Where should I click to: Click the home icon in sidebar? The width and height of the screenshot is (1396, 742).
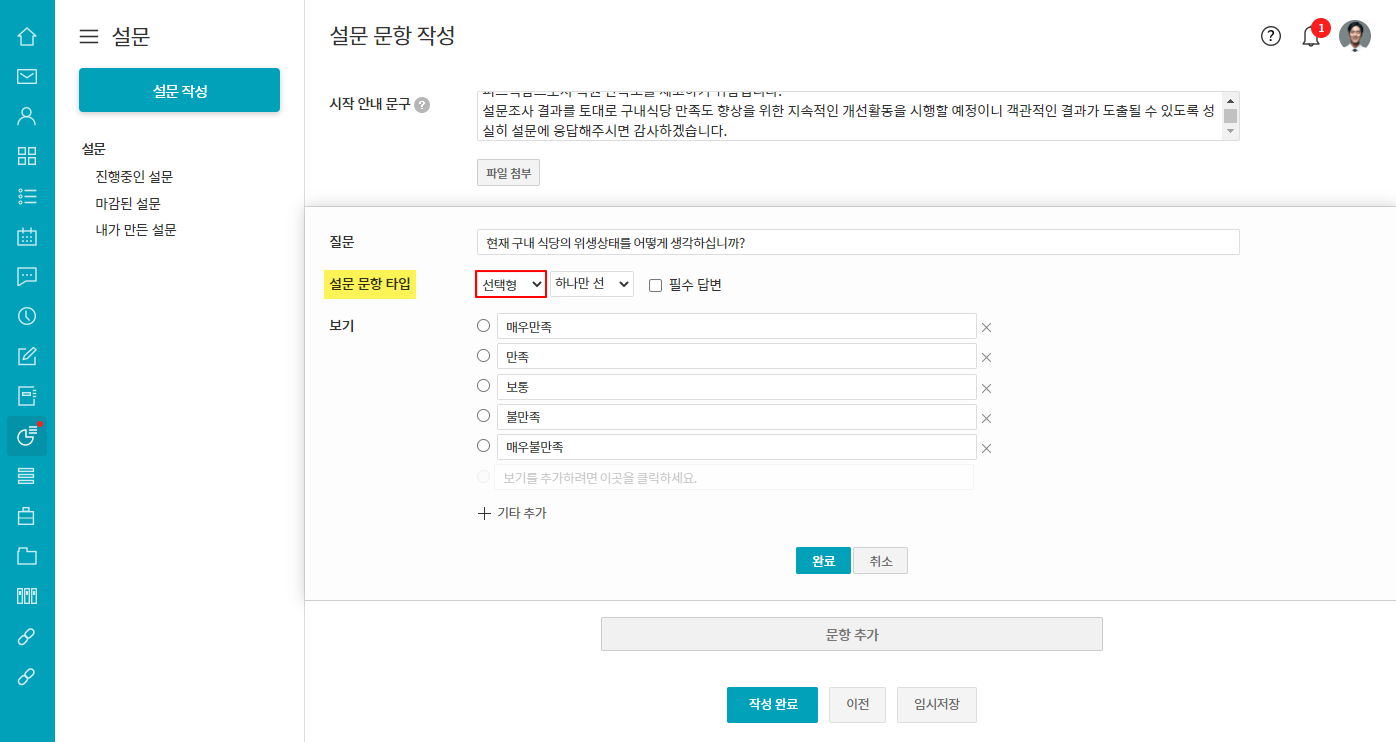pos(27,37)
